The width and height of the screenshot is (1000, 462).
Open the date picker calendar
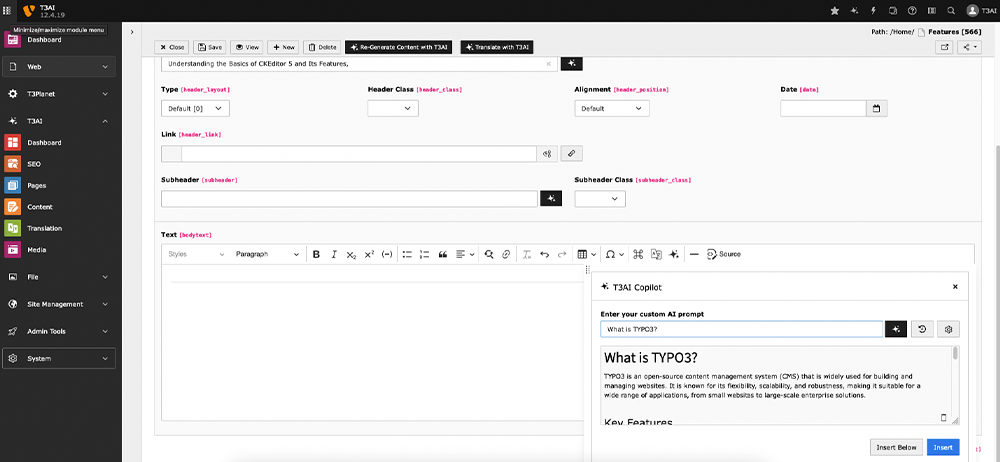[877, 108]
